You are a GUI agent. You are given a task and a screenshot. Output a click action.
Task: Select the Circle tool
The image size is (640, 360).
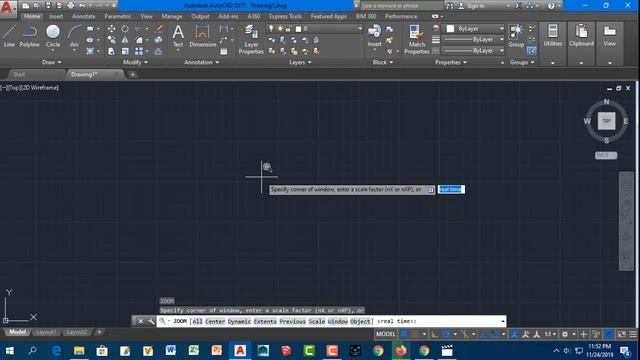53,36
